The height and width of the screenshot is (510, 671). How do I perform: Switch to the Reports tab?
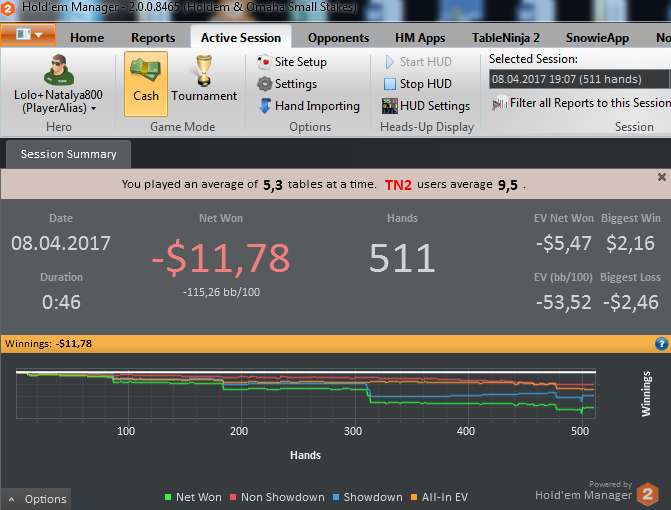153,38
